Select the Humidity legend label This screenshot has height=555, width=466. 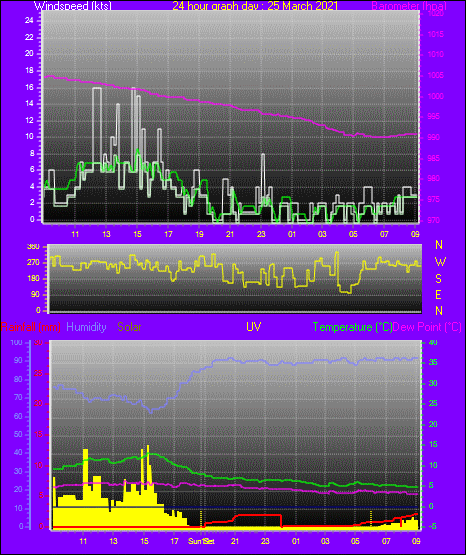point(86,327)
